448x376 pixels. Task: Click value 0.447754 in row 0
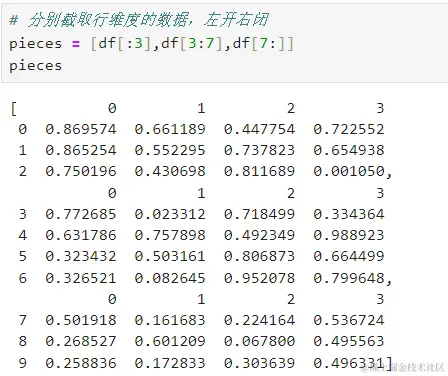(259, 129)
